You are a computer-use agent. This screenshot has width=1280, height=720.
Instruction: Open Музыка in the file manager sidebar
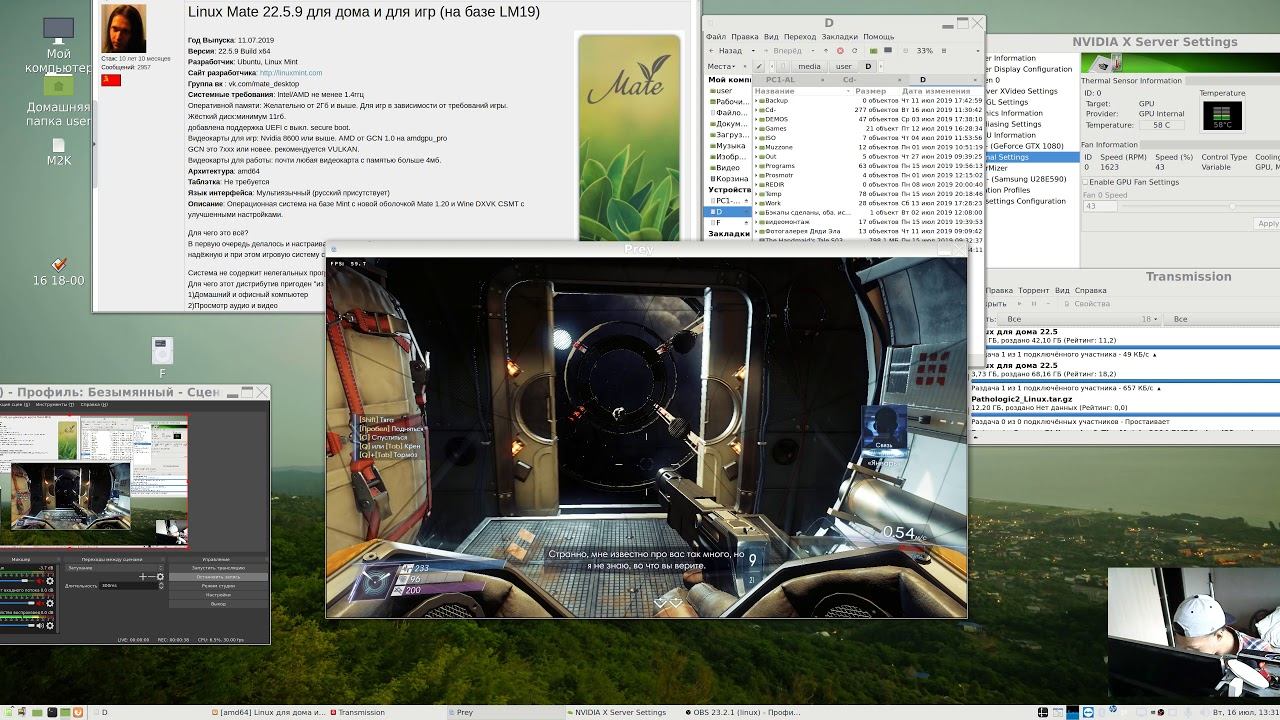click(x=728, y=146)
